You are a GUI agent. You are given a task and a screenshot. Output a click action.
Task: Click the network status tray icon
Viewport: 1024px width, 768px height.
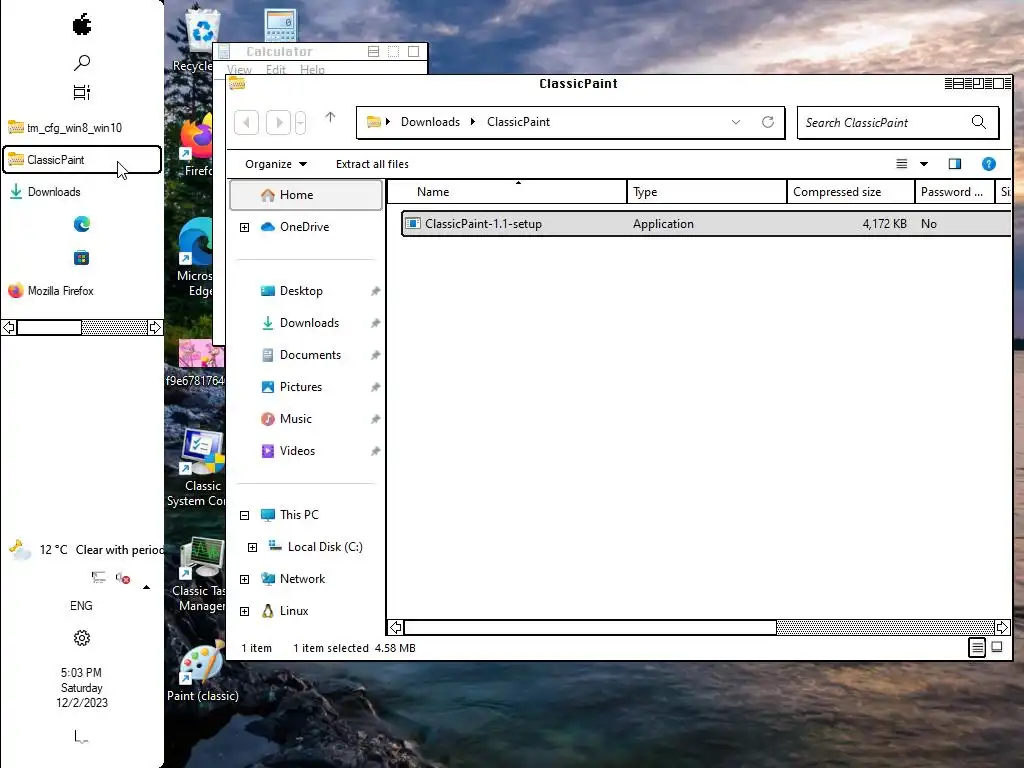coord(99,577)
